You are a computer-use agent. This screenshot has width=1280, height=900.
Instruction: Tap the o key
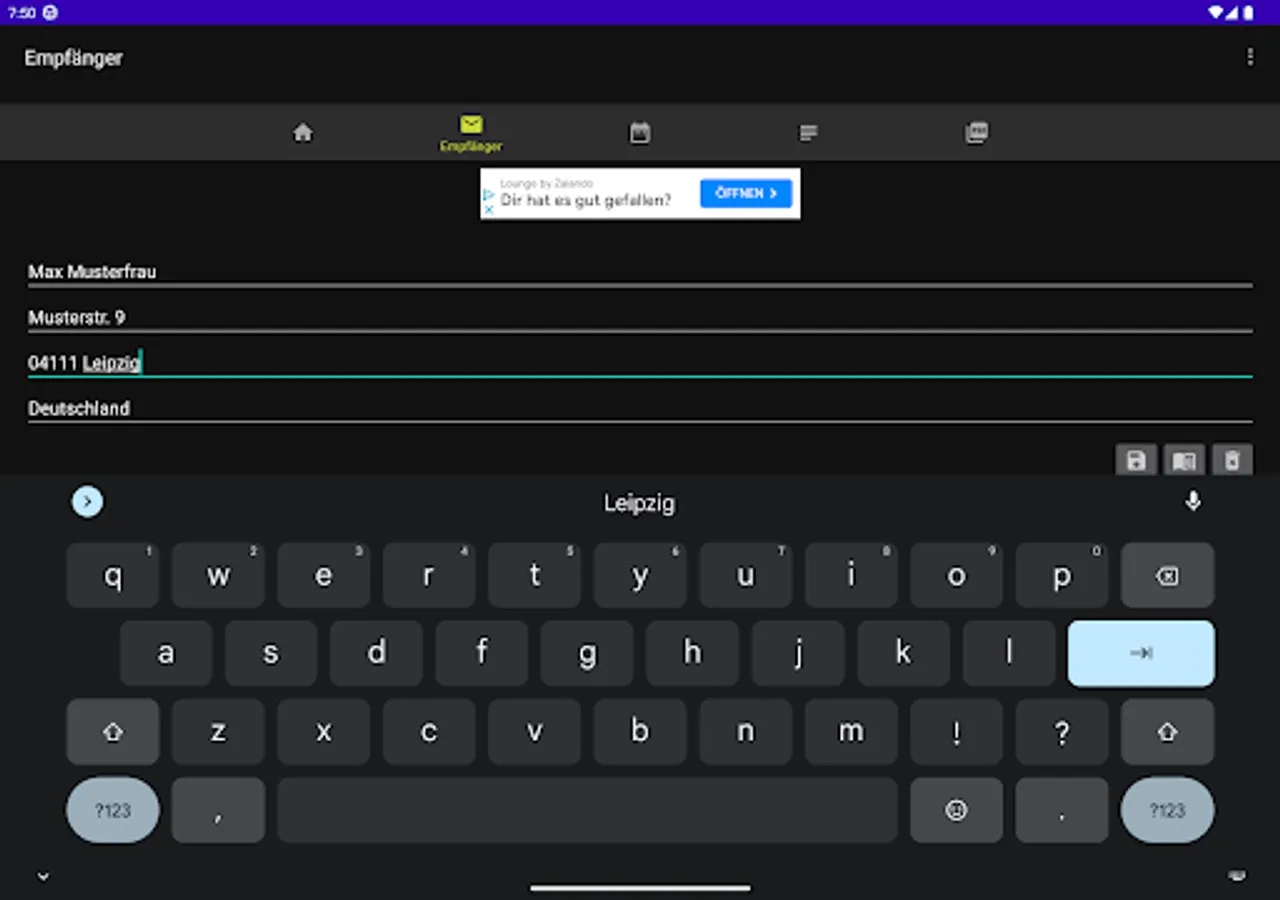[957, 576]
